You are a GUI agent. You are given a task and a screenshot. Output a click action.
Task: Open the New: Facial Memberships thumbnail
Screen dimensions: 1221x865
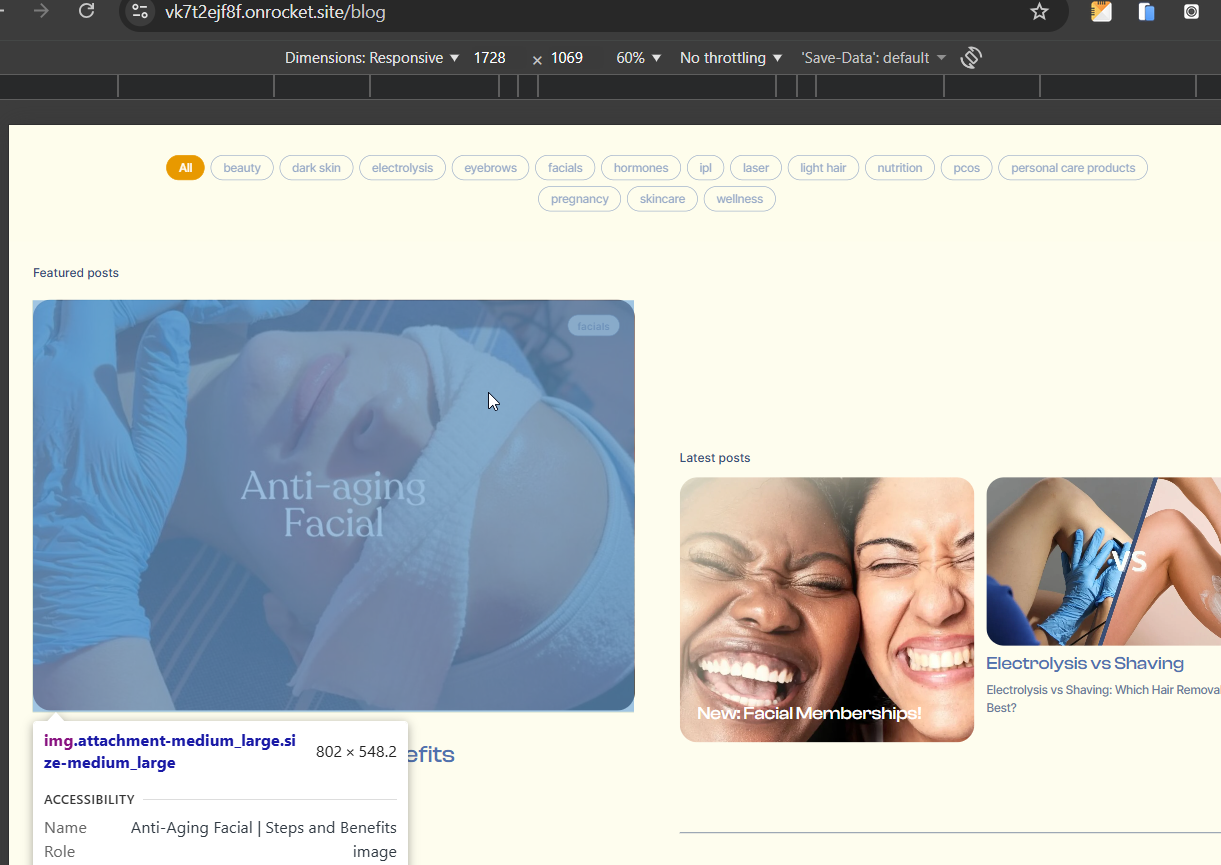[x=827, y=609]
